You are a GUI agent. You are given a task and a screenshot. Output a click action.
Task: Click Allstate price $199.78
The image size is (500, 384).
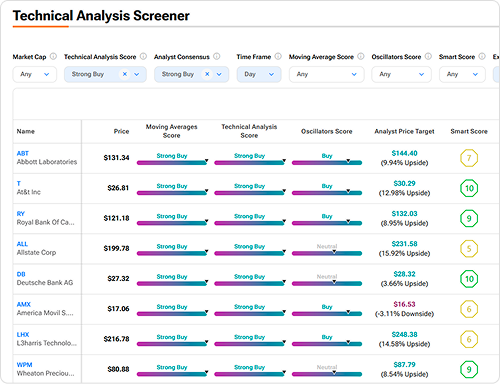click(116, 248)
